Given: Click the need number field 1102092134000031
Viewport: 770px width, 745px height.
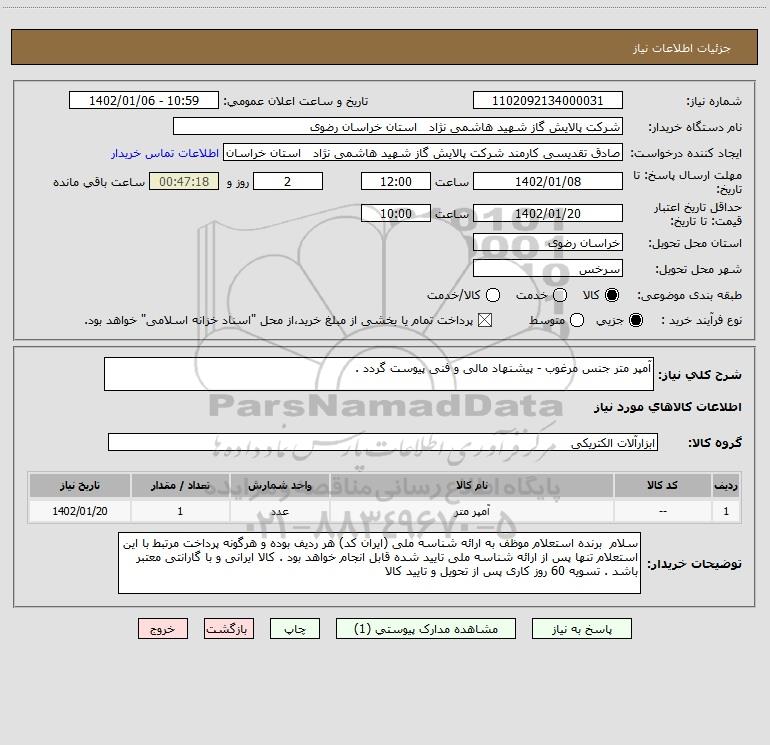Looking at the screenshot, I should 548,101.
